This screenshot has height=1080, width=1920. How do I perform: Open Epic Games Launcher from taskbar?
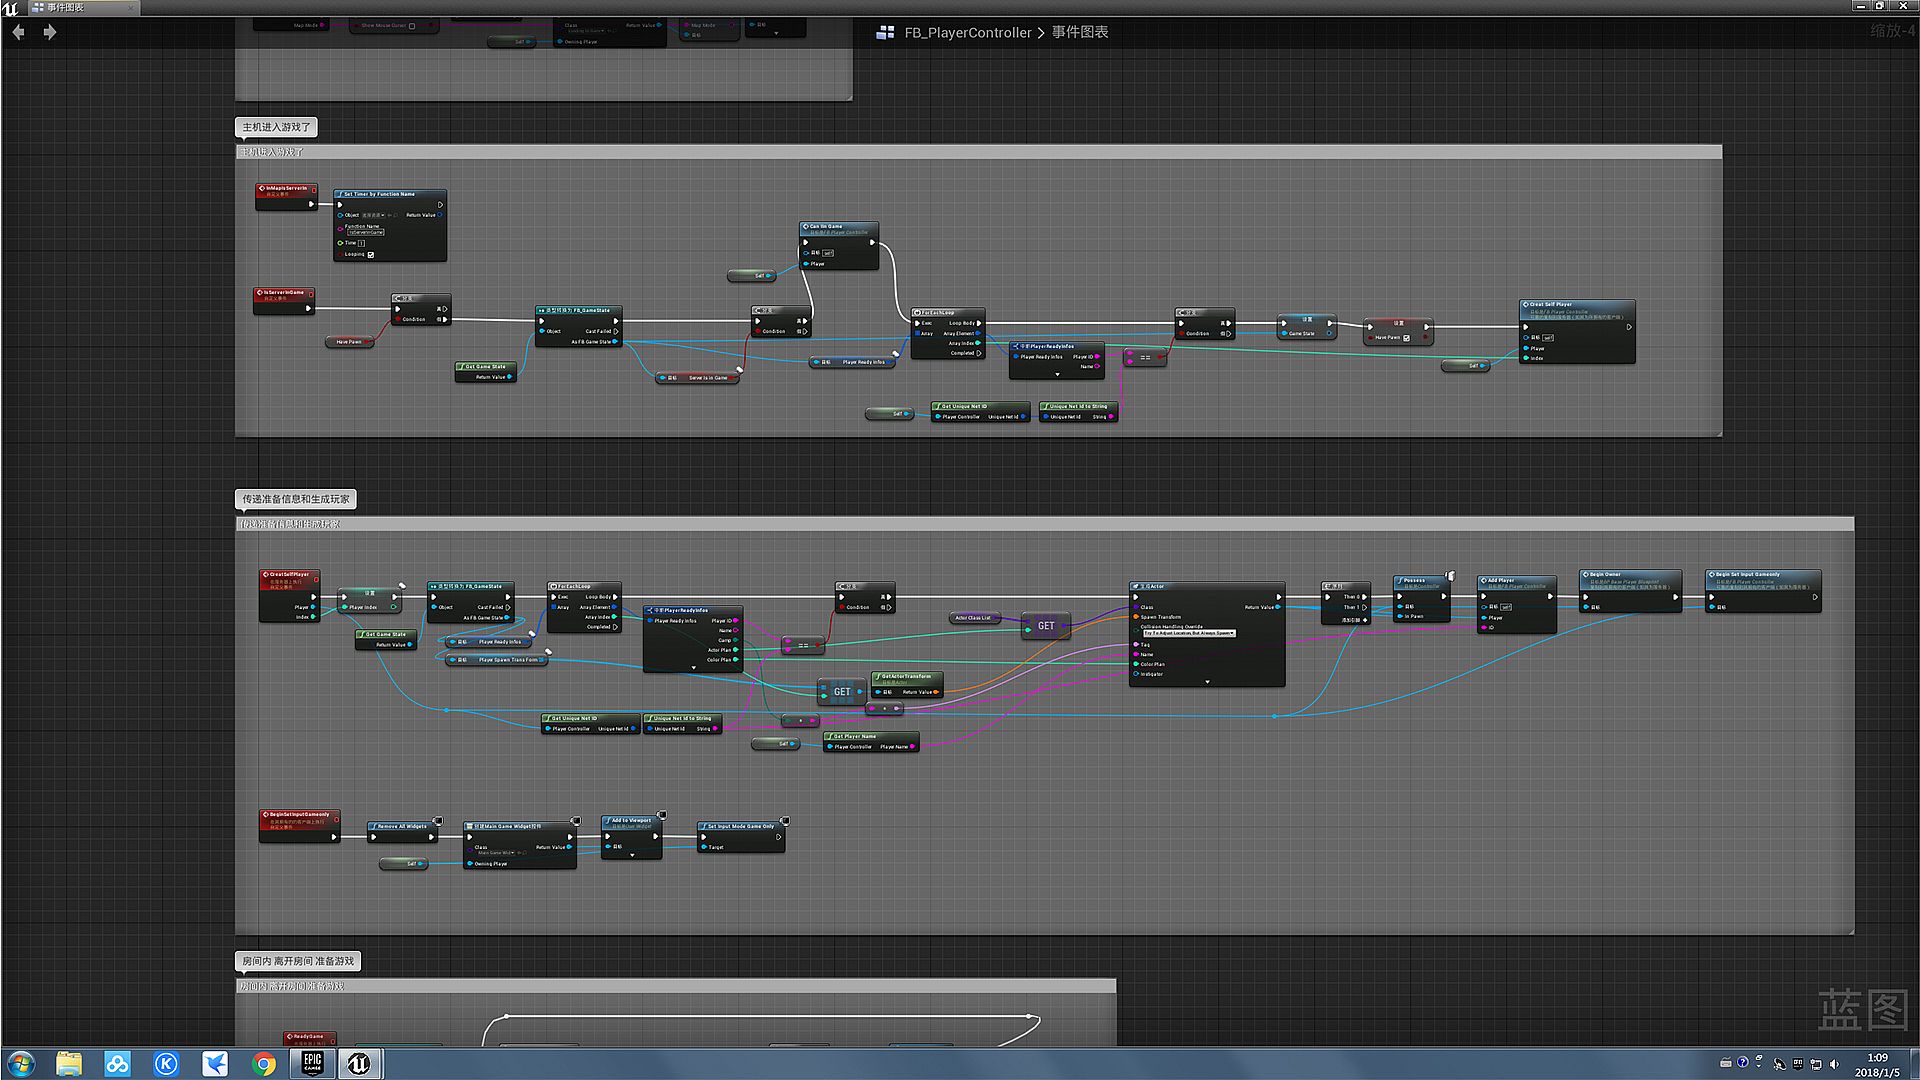coord(312,1063)
